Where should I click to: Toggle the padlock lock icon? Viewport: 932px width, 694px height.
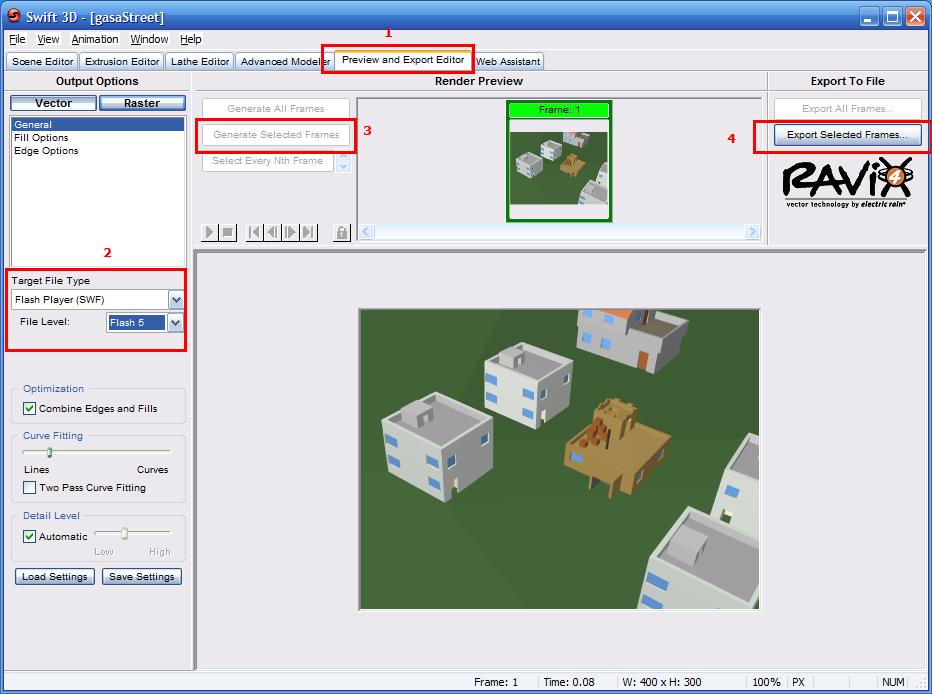point(342,232)
